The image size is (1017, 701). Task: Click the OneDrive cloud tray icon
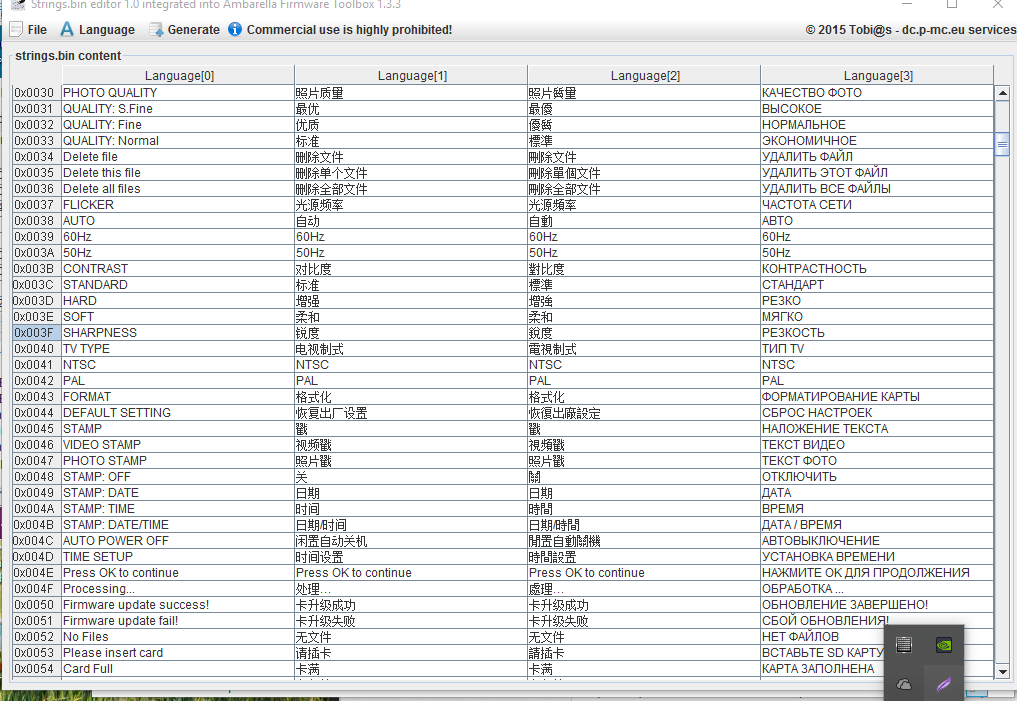[x=904, y=684]
